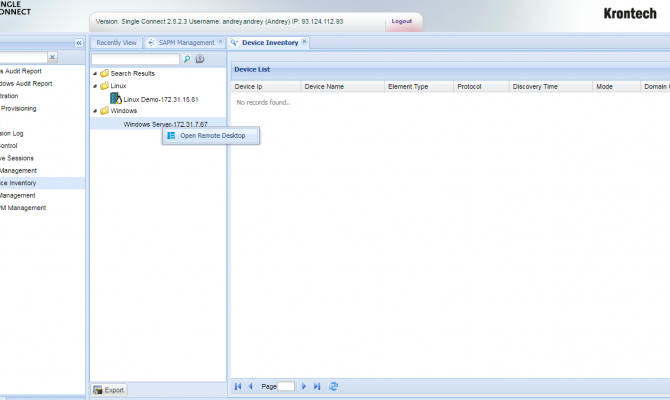Click the search magnifier icon in device tree

pyautogui.click(x=187, y=59)
